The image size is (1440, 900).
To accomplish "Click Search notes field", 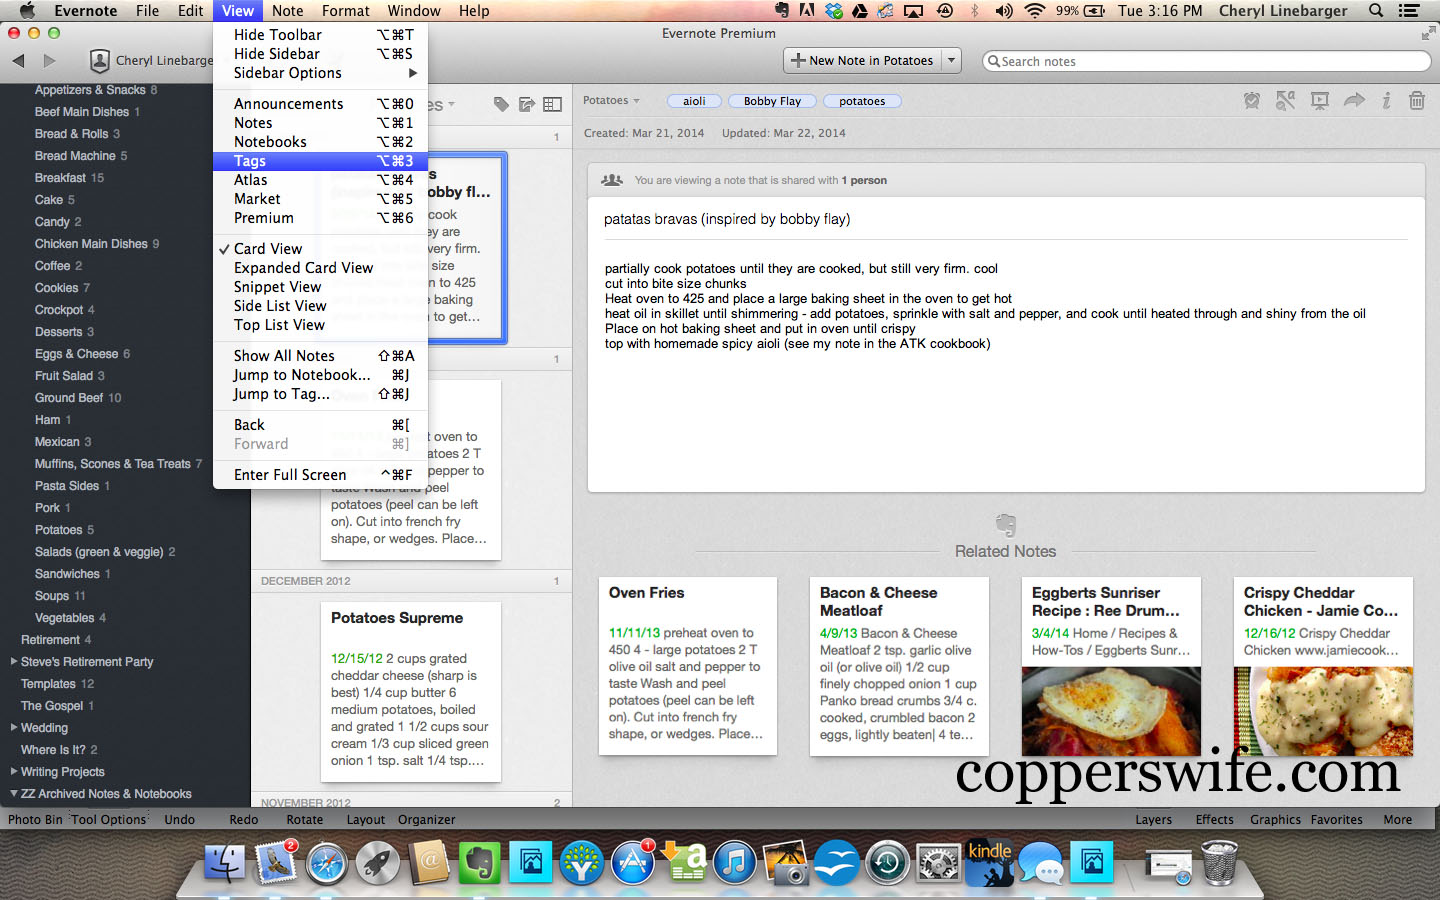I will (x=1207, y=61).
